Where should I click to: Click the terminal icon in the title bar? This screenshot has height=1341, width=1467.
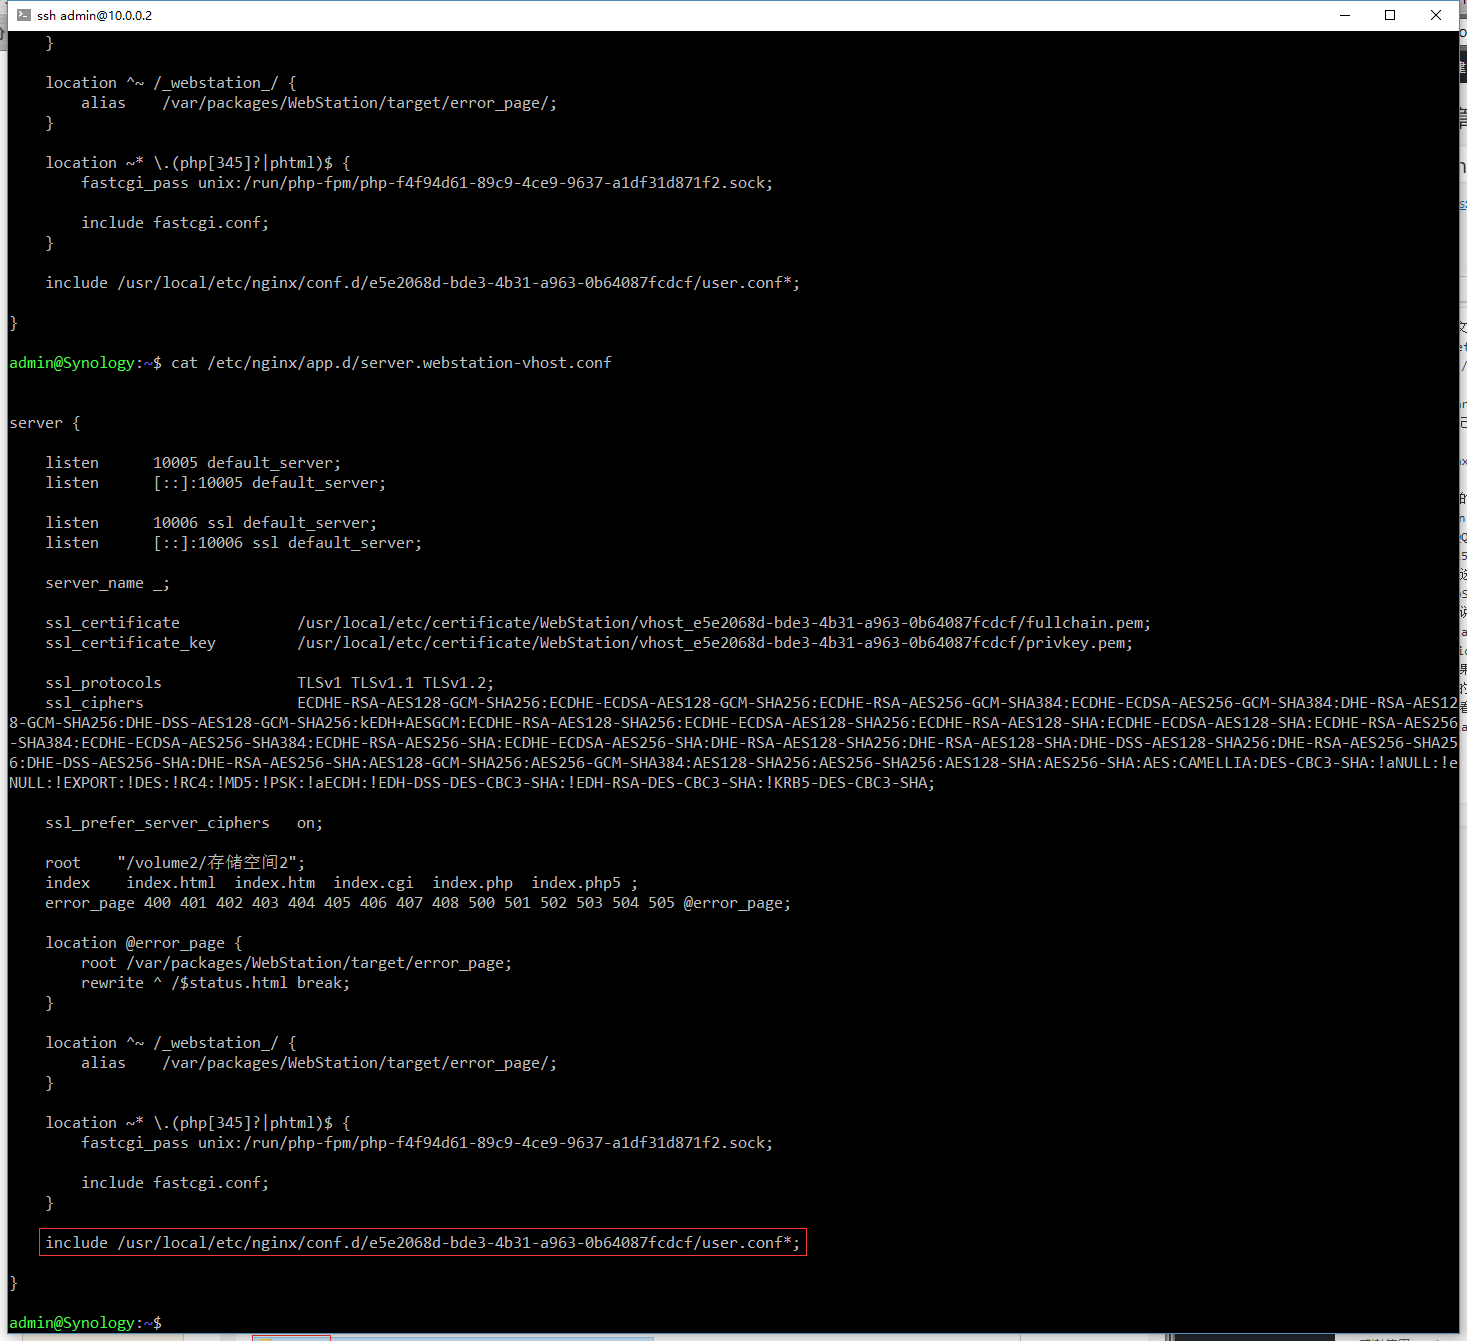24,15
